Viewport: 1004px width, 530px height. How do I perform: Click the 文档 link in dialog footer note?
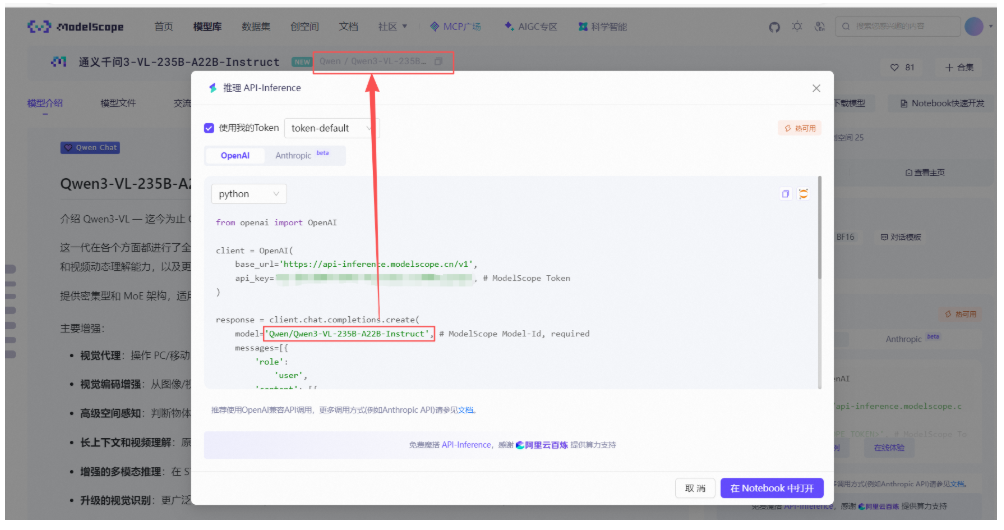pos(466,410)
